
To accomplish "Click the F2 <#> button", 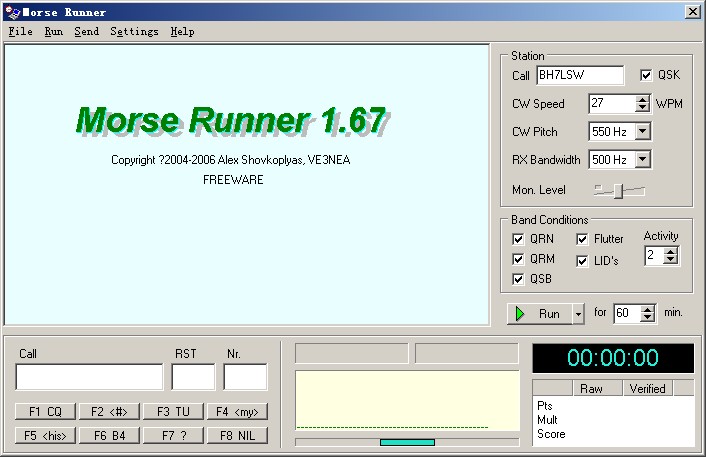I will pyautogui.click(x=109, y=412).
